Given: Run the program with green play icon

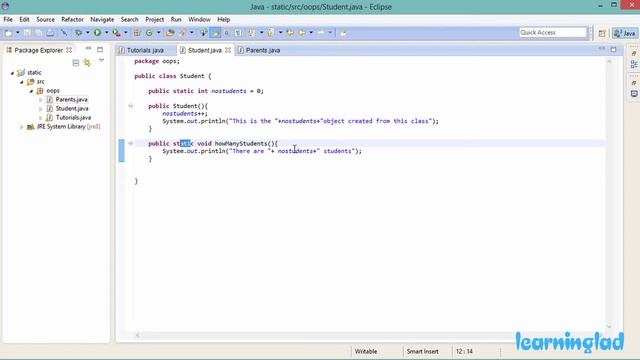Looking at the screenshot, I should [97, 33].
